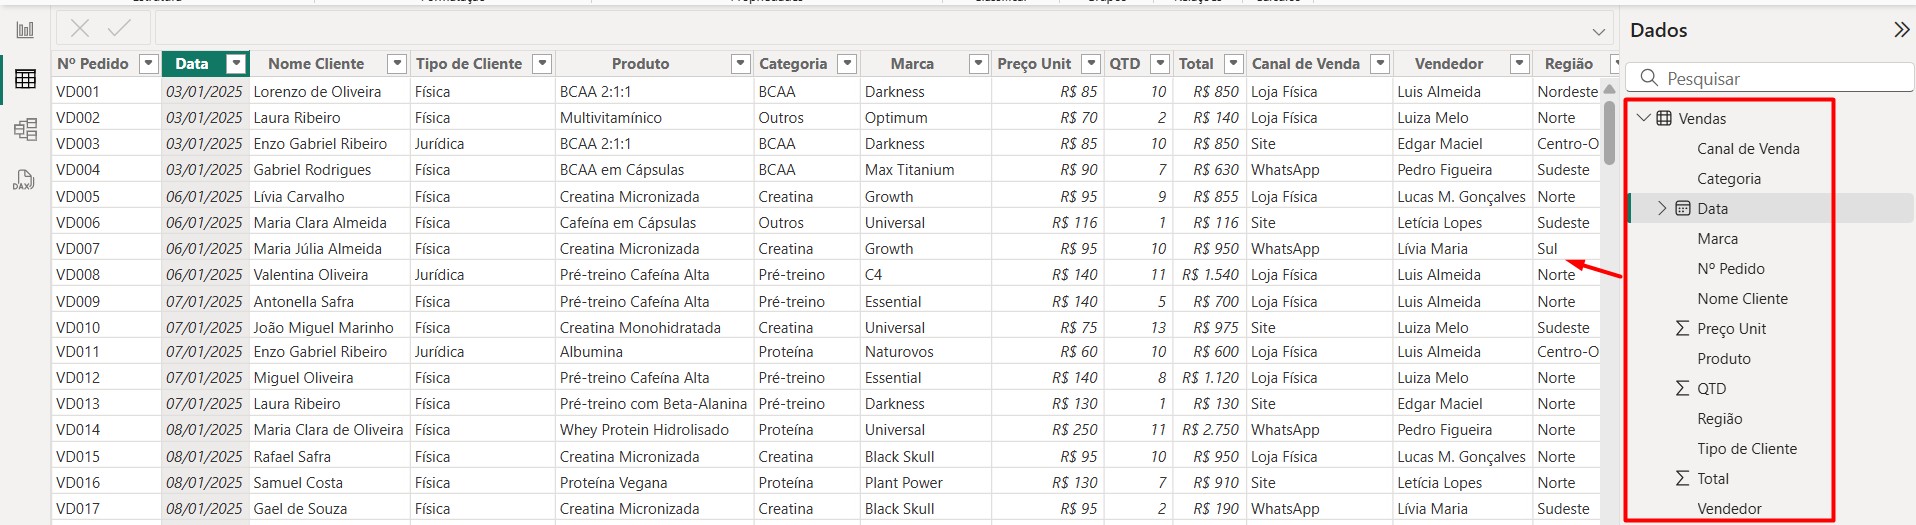Click the Marca column header
This screenshot has width=1916, height=525.
click(x=912, y=64)
